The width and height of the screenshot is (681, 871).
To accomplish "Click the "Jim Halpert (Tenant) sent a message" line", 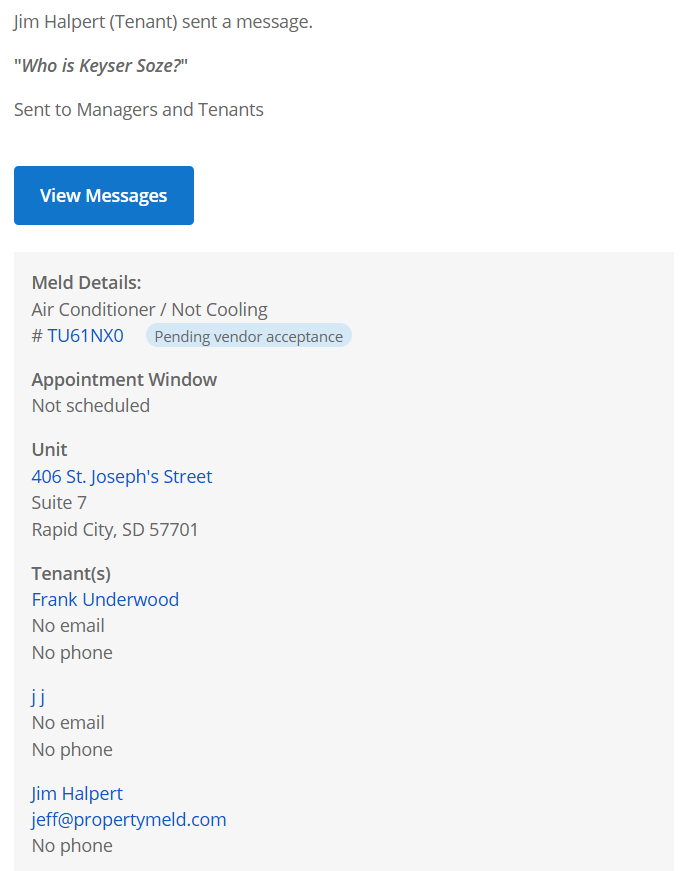I will pyautogui.click(x=163, y=21).
